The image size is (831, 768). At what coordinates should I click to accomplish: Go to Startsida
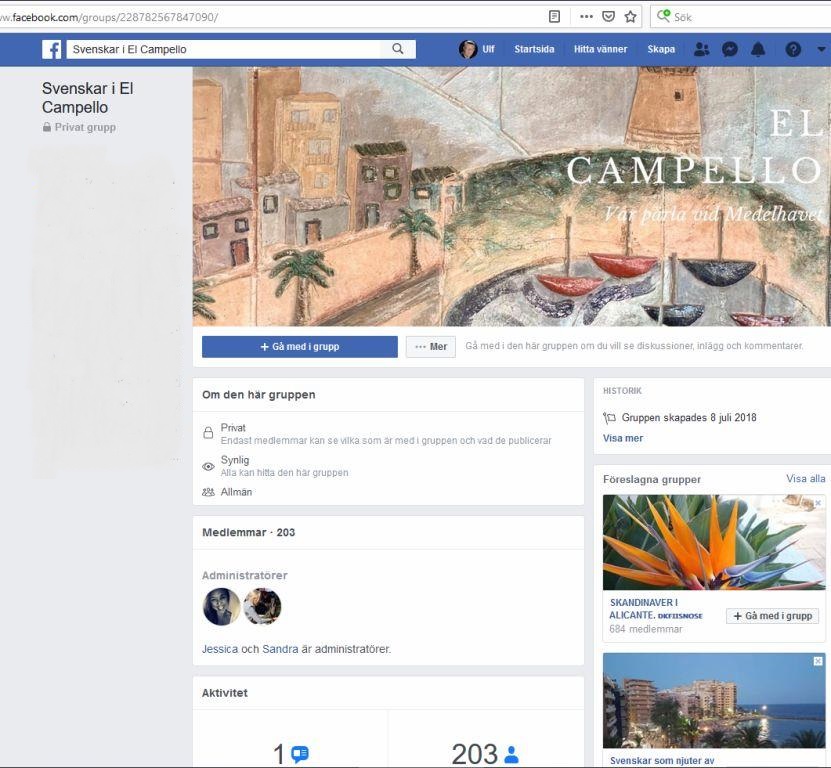[x=534, y=49]
